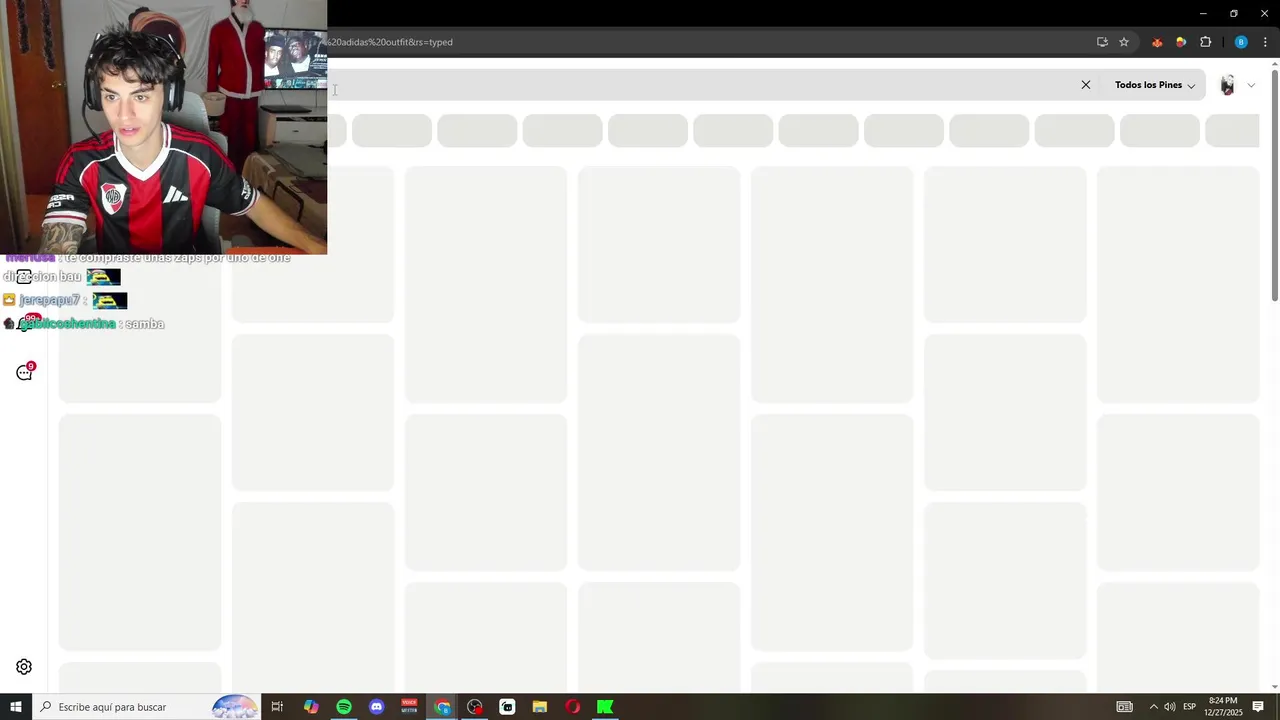Show hidden system tray icons
This screenshot has height=720, width=1280.
(x=1153, y=707)
